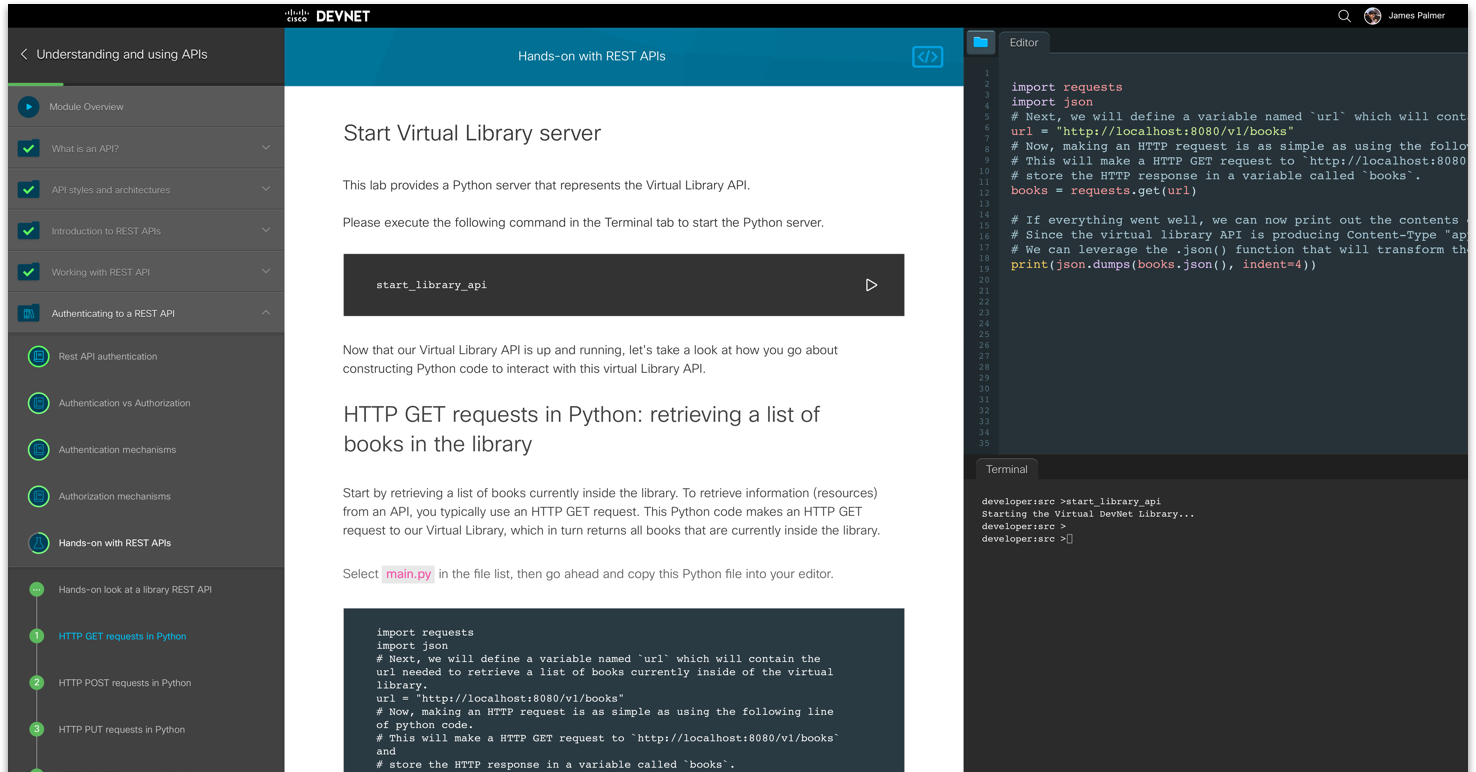Click the back arrow beside Understanding and using APIs
The width and height of the screenshot is (1476, 772).
24,55
